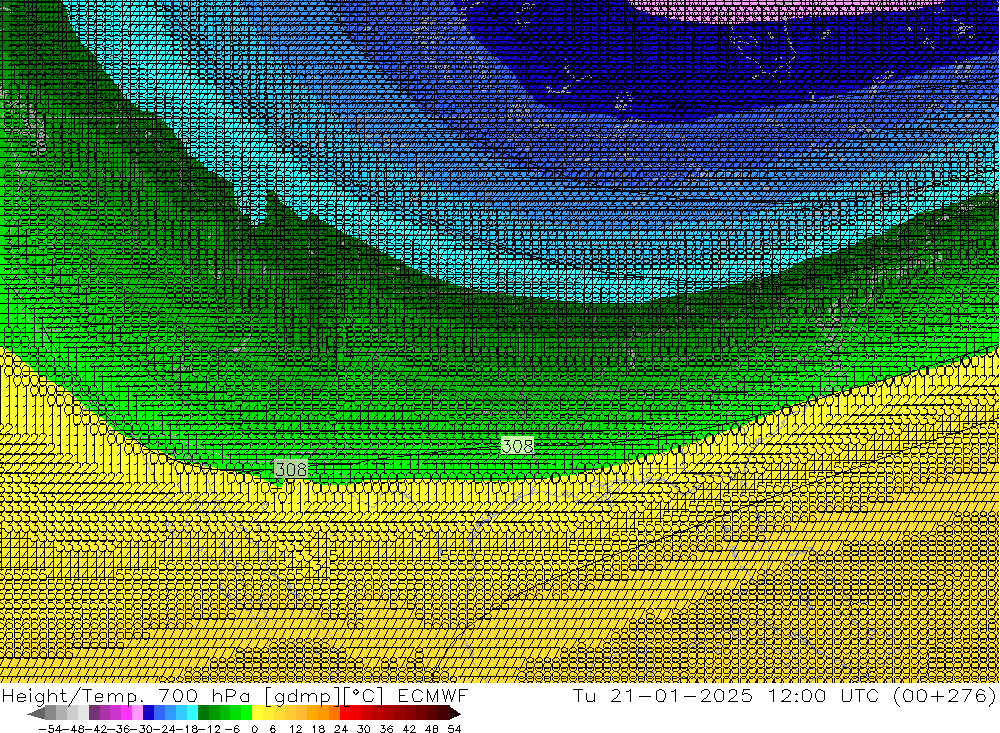
Task: Click the 36 legend value
Action: pyautogui.click(x=386, y=729)
